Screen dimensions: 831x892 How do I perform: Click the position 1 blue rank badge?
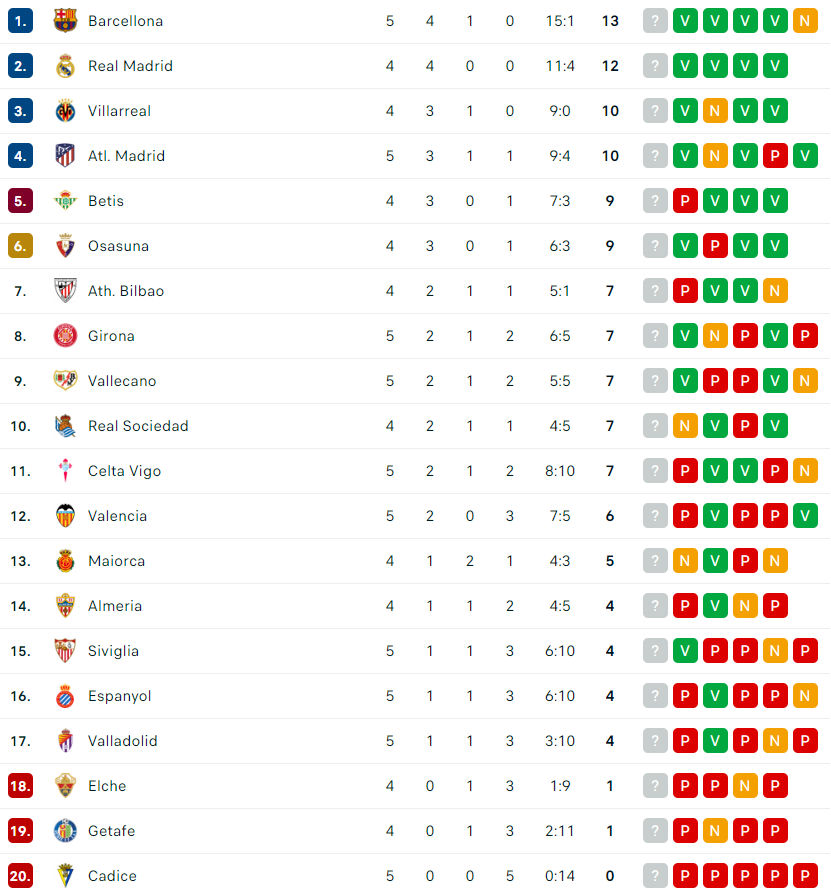tap(20, 21)
